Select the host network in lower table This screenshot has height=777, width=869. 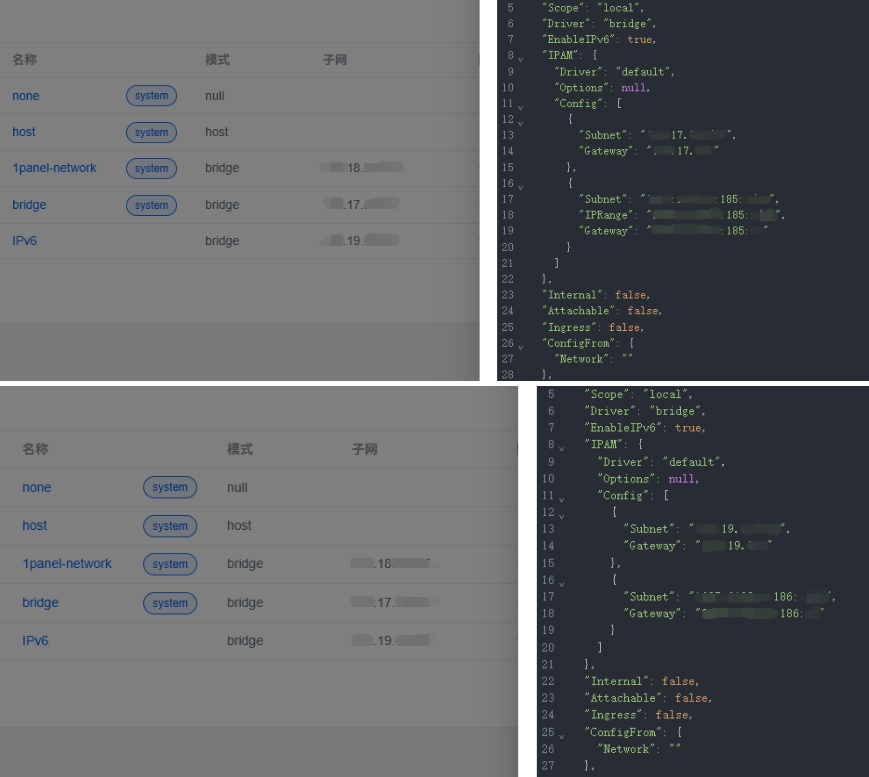click(35, 526)
